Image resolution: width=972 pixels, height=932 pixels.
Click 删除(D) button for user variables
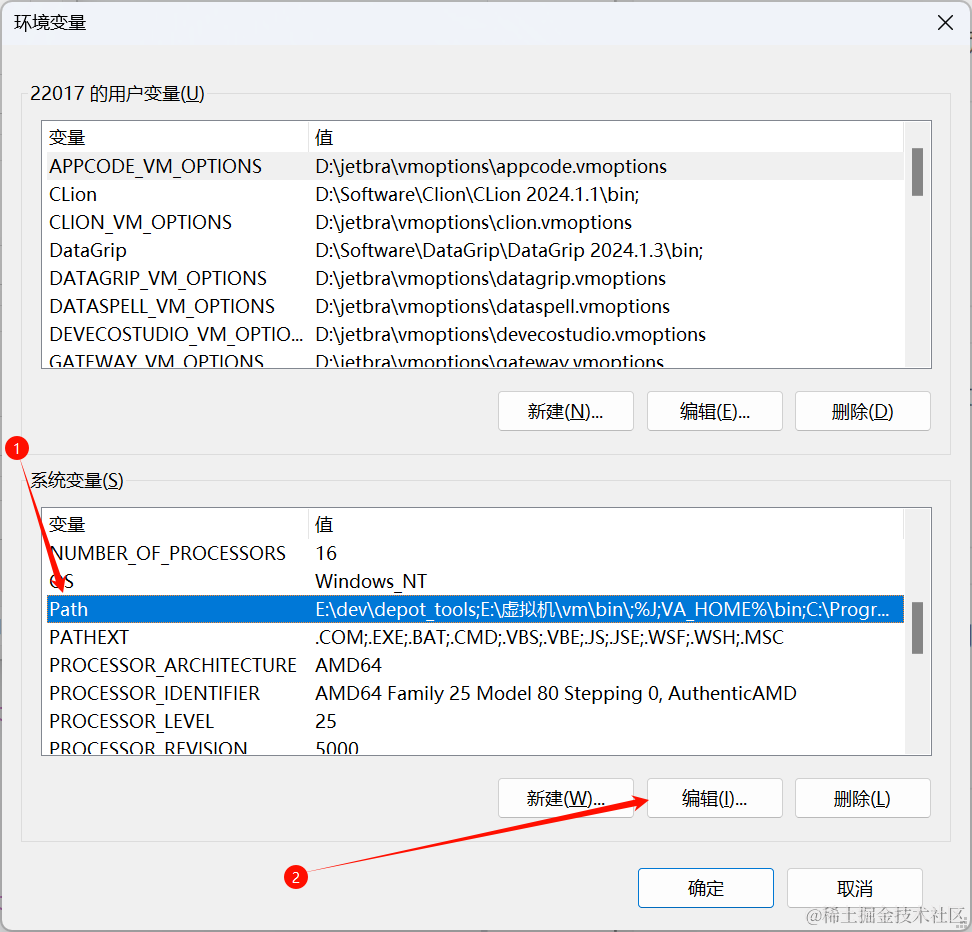pyautogui.click(x=862, y=411)
